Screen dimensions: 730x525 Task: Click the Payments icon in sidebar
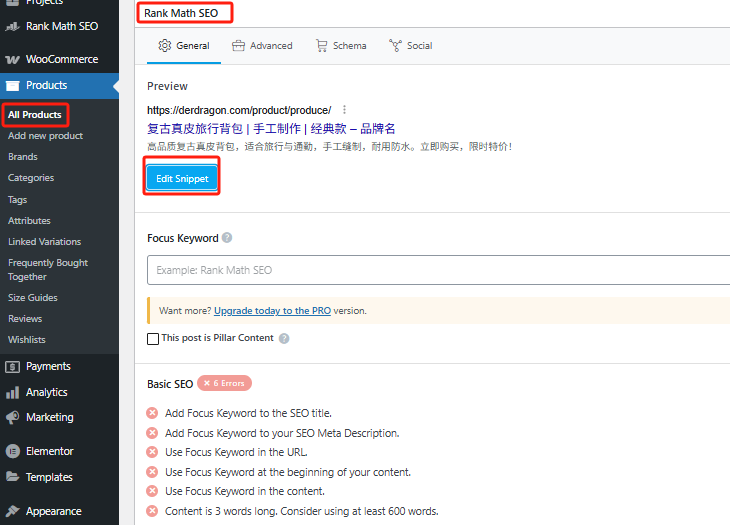(x=12, y=366)
